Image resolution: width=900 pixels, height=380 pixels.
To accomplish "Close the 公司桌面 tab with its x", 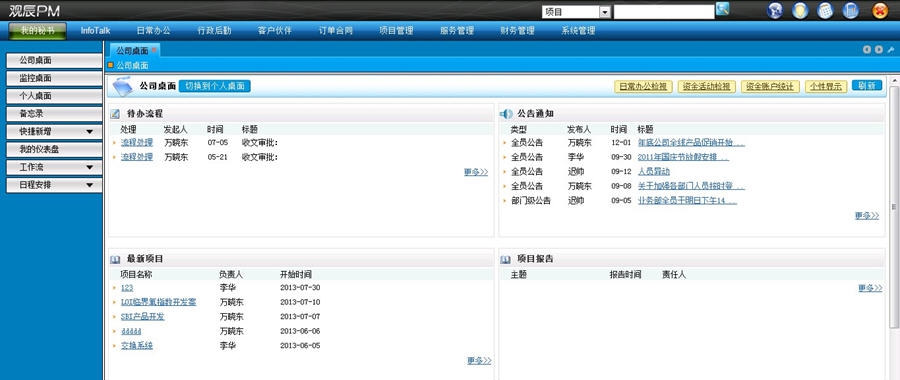I will [x=154, y=51].
